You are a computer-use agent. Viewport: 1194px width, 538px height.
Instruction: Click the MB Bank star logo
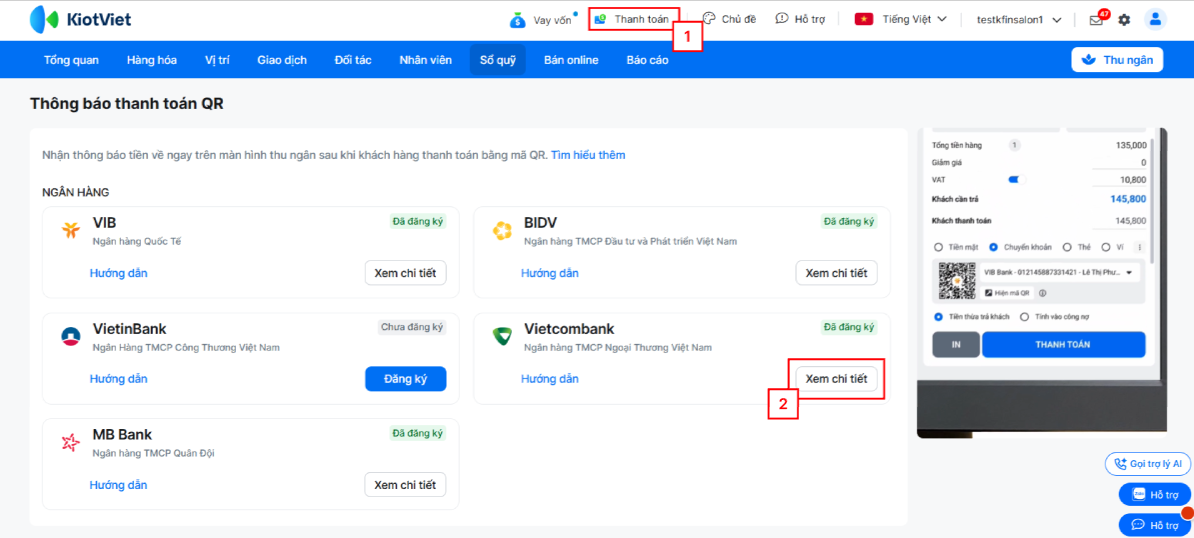(71, 442)
